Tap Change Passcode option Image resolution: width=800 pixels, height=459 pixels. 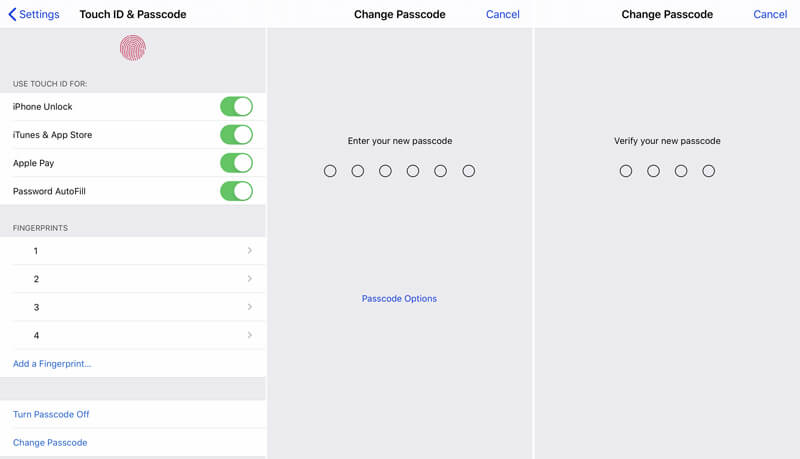pyautogui.click(x=50, y=442)
